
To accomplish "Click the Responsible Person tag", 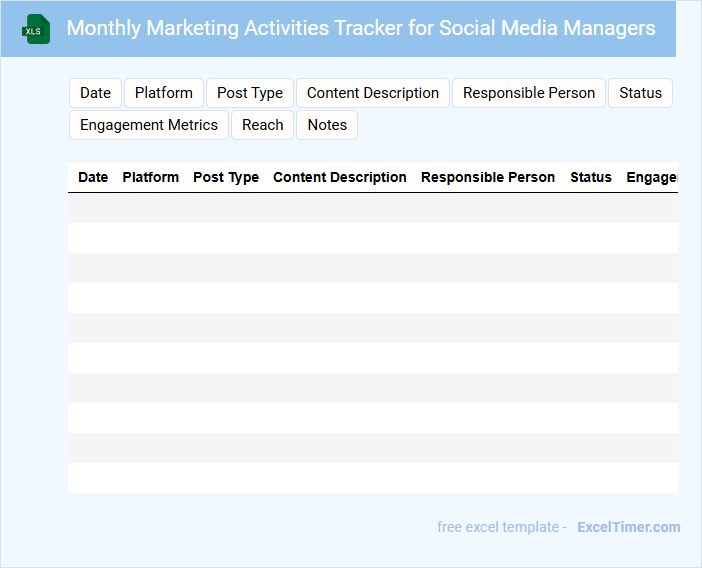I will pos(529,93).
